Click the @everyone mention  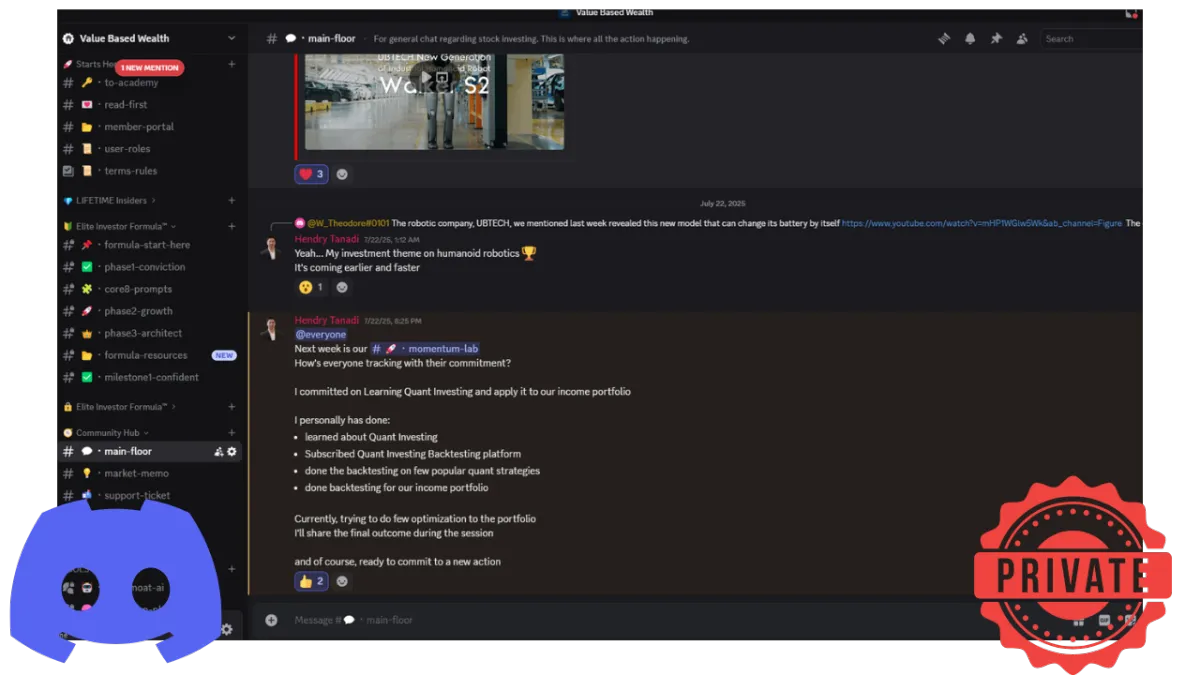321,334
